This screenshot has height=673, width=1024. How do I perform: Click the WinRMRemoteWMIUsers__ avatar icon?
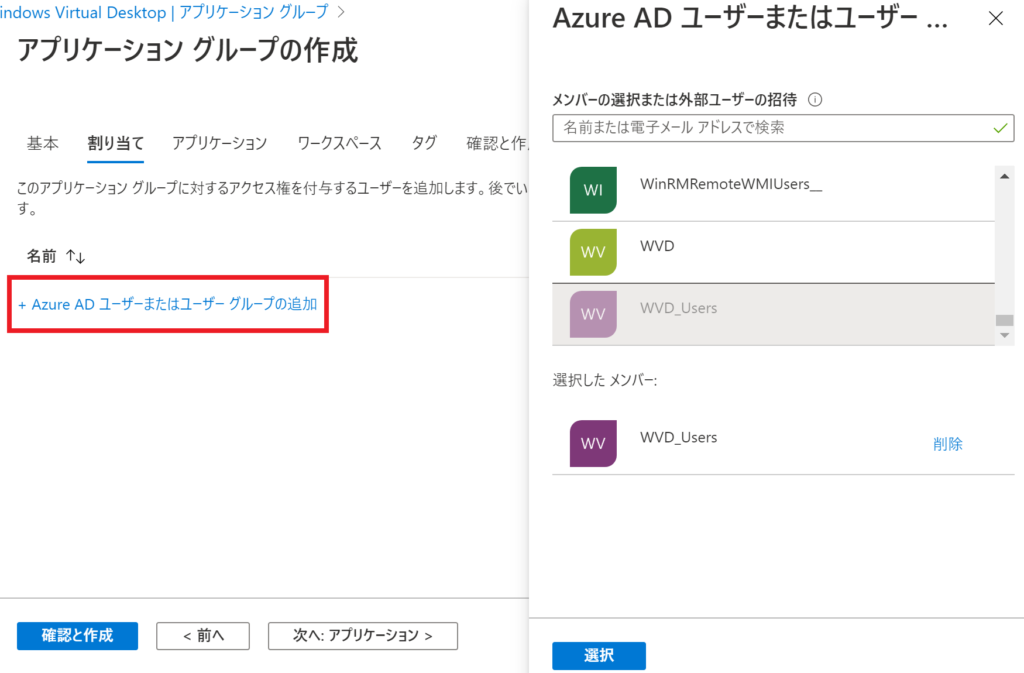pos(593,190)
